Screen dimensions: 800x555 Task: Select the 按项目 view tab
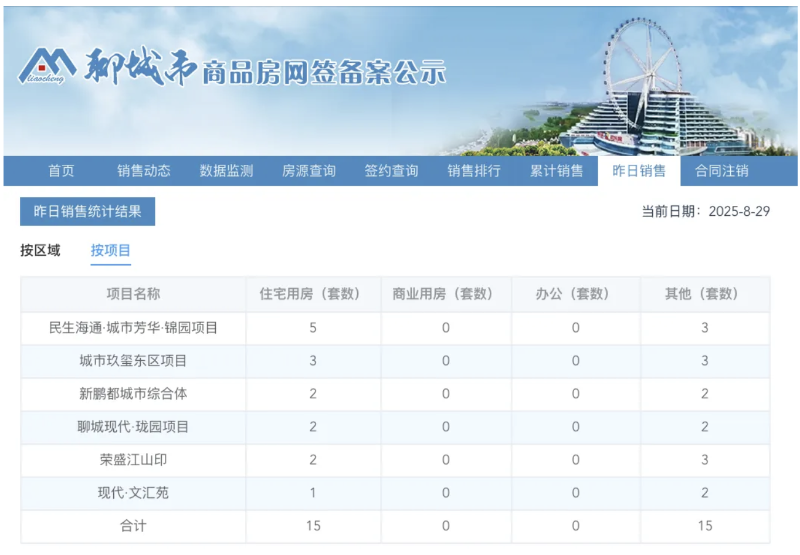111,250
